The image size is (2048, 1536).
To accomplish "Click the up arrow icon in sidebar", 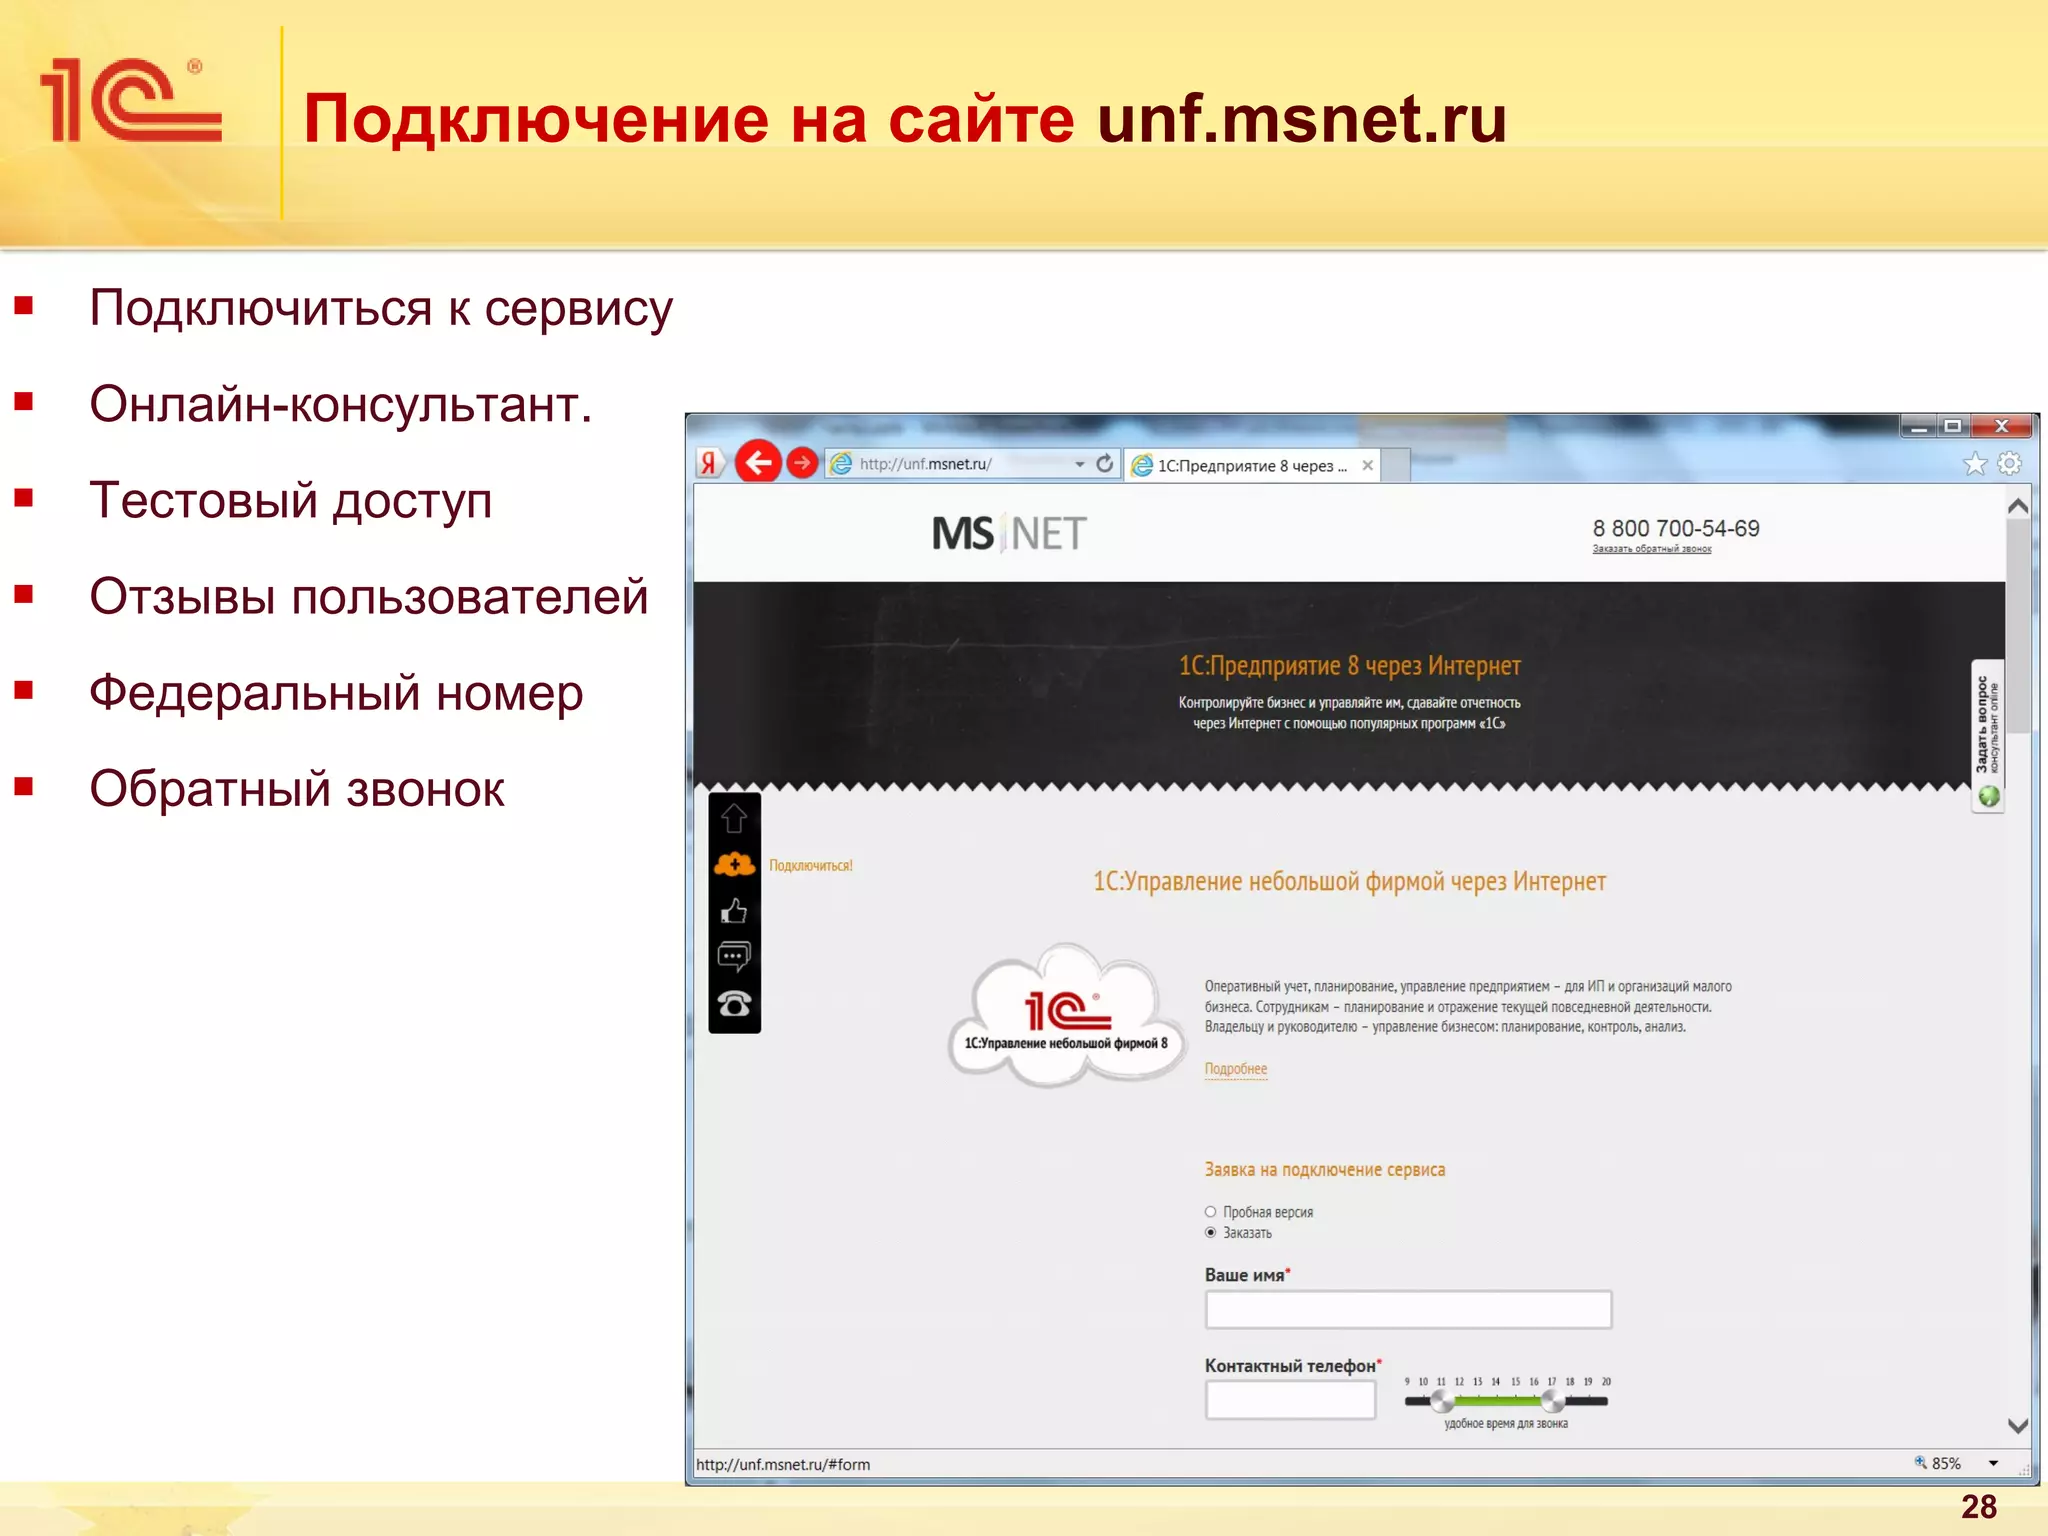I will coord(734,818).
